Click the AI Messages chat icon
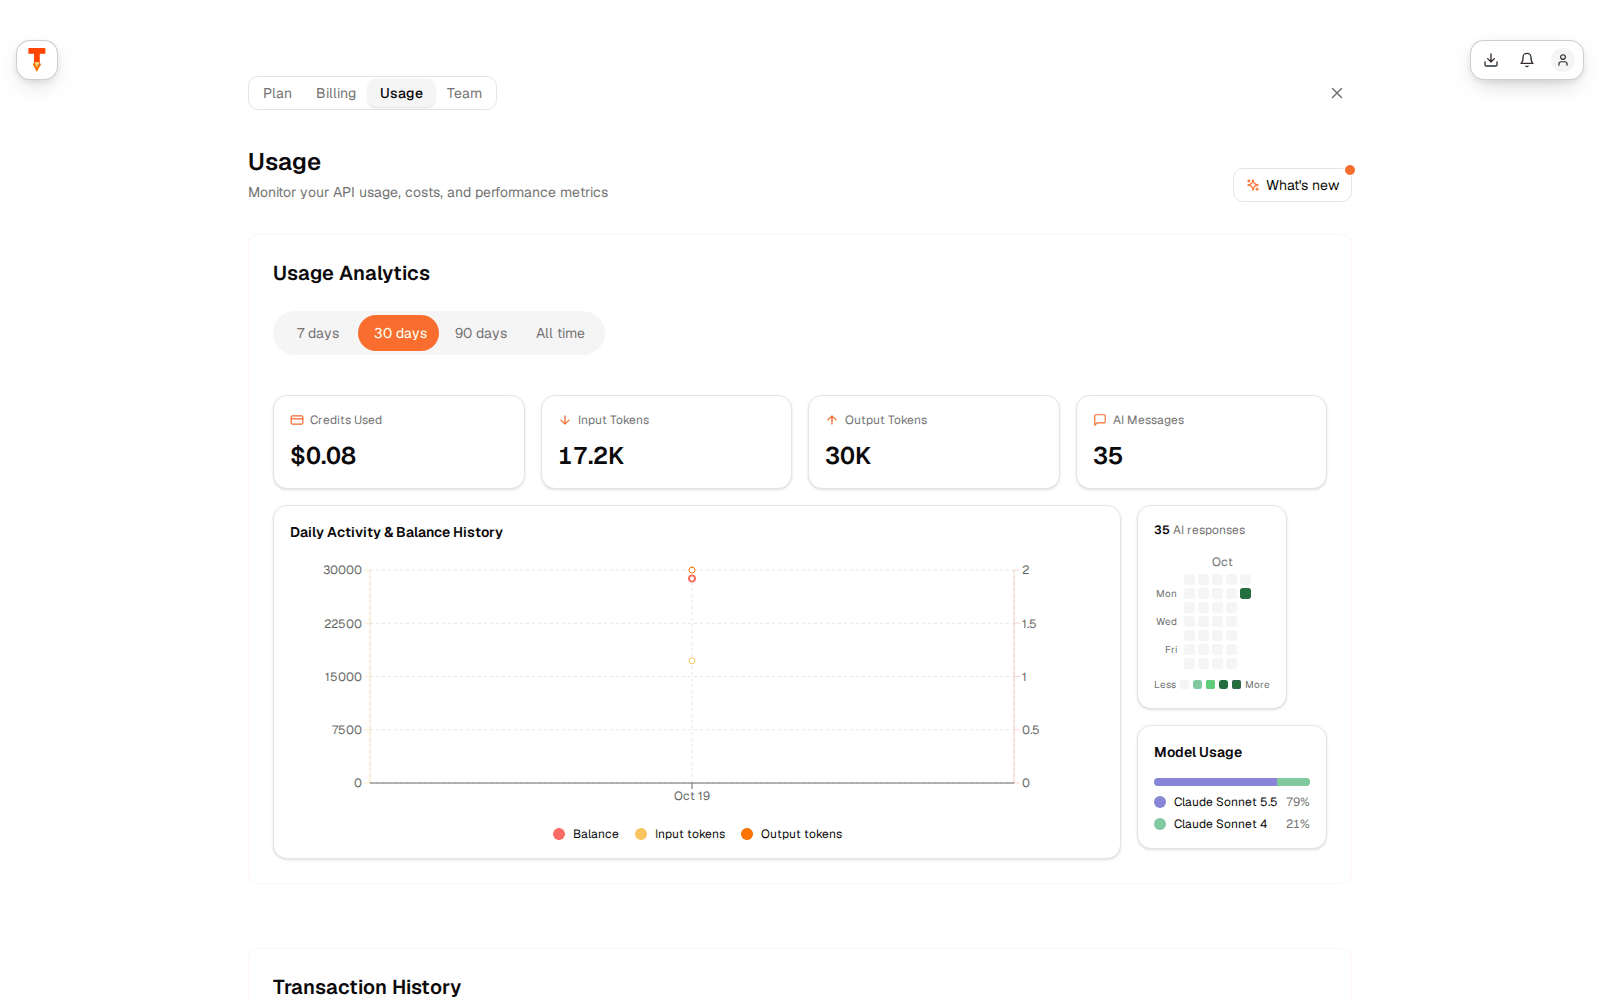The height and width of the screenshot is (1000, 1600). [x=1100, y=420]
